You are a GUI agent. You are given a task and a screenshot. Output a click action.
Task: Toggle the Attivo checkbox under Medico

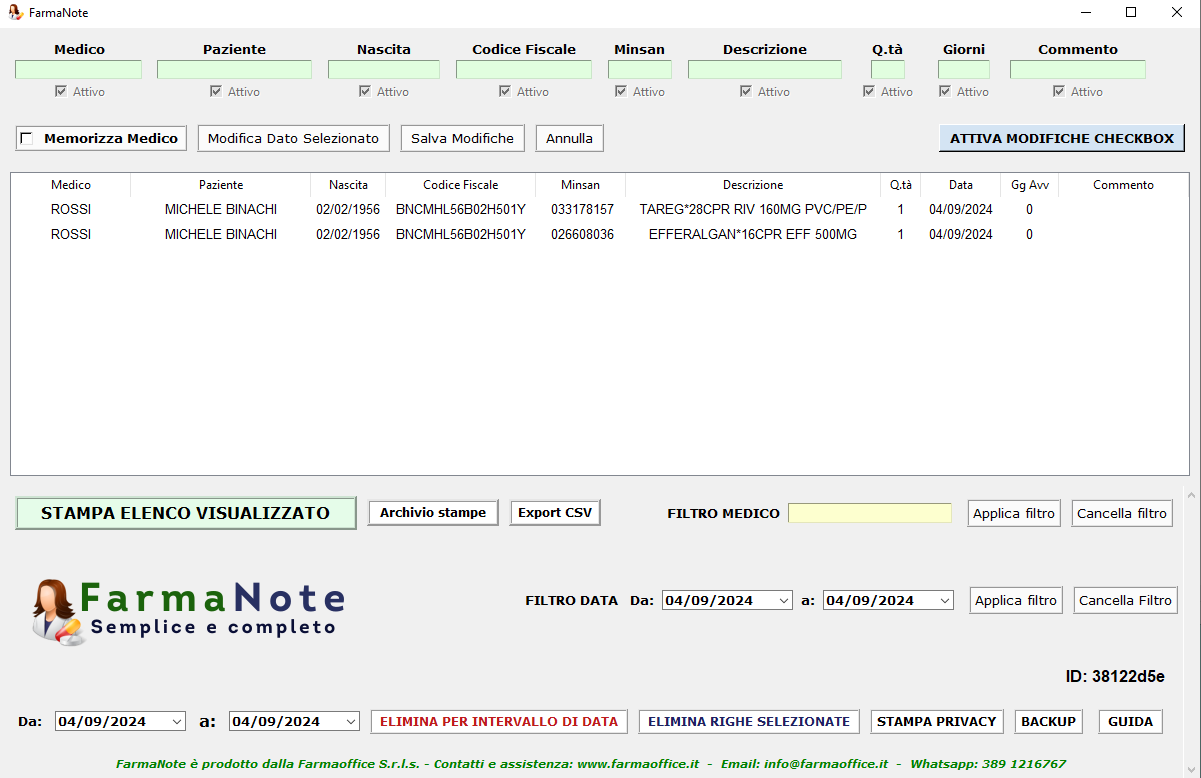[62, 92]
